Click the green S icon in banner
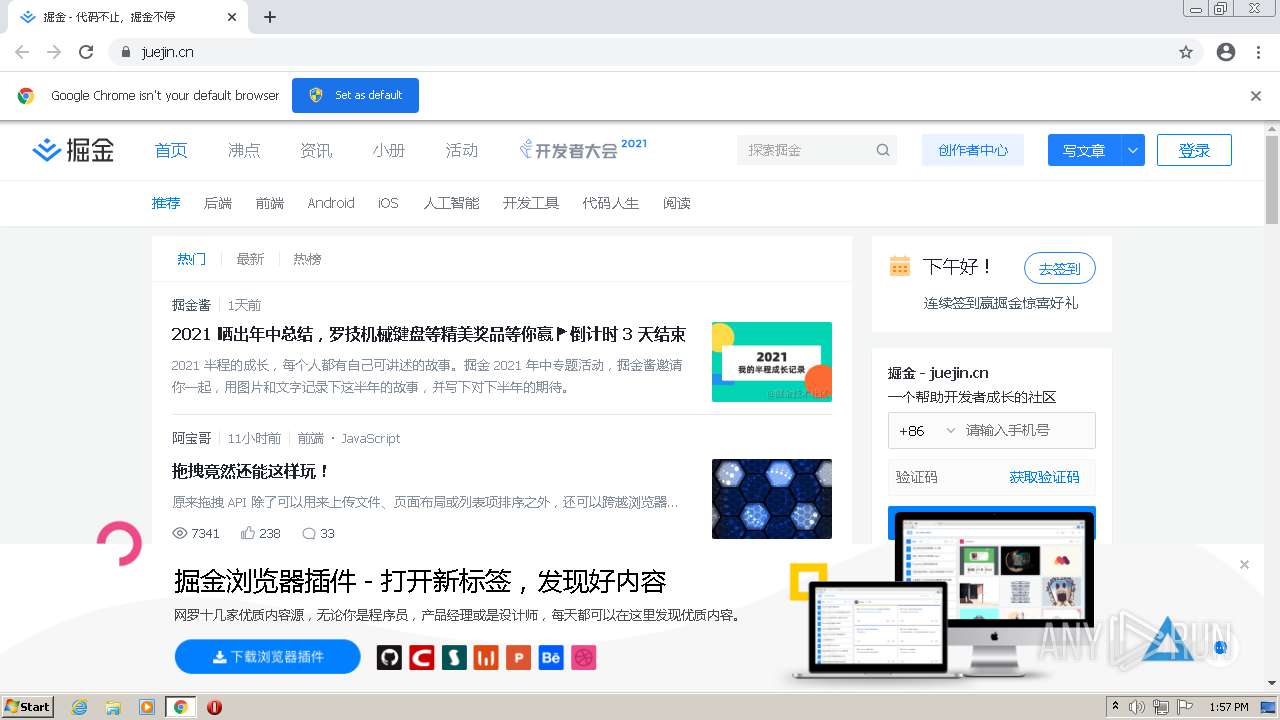This screenshot has width=1280, height=720. coord(454,657)
